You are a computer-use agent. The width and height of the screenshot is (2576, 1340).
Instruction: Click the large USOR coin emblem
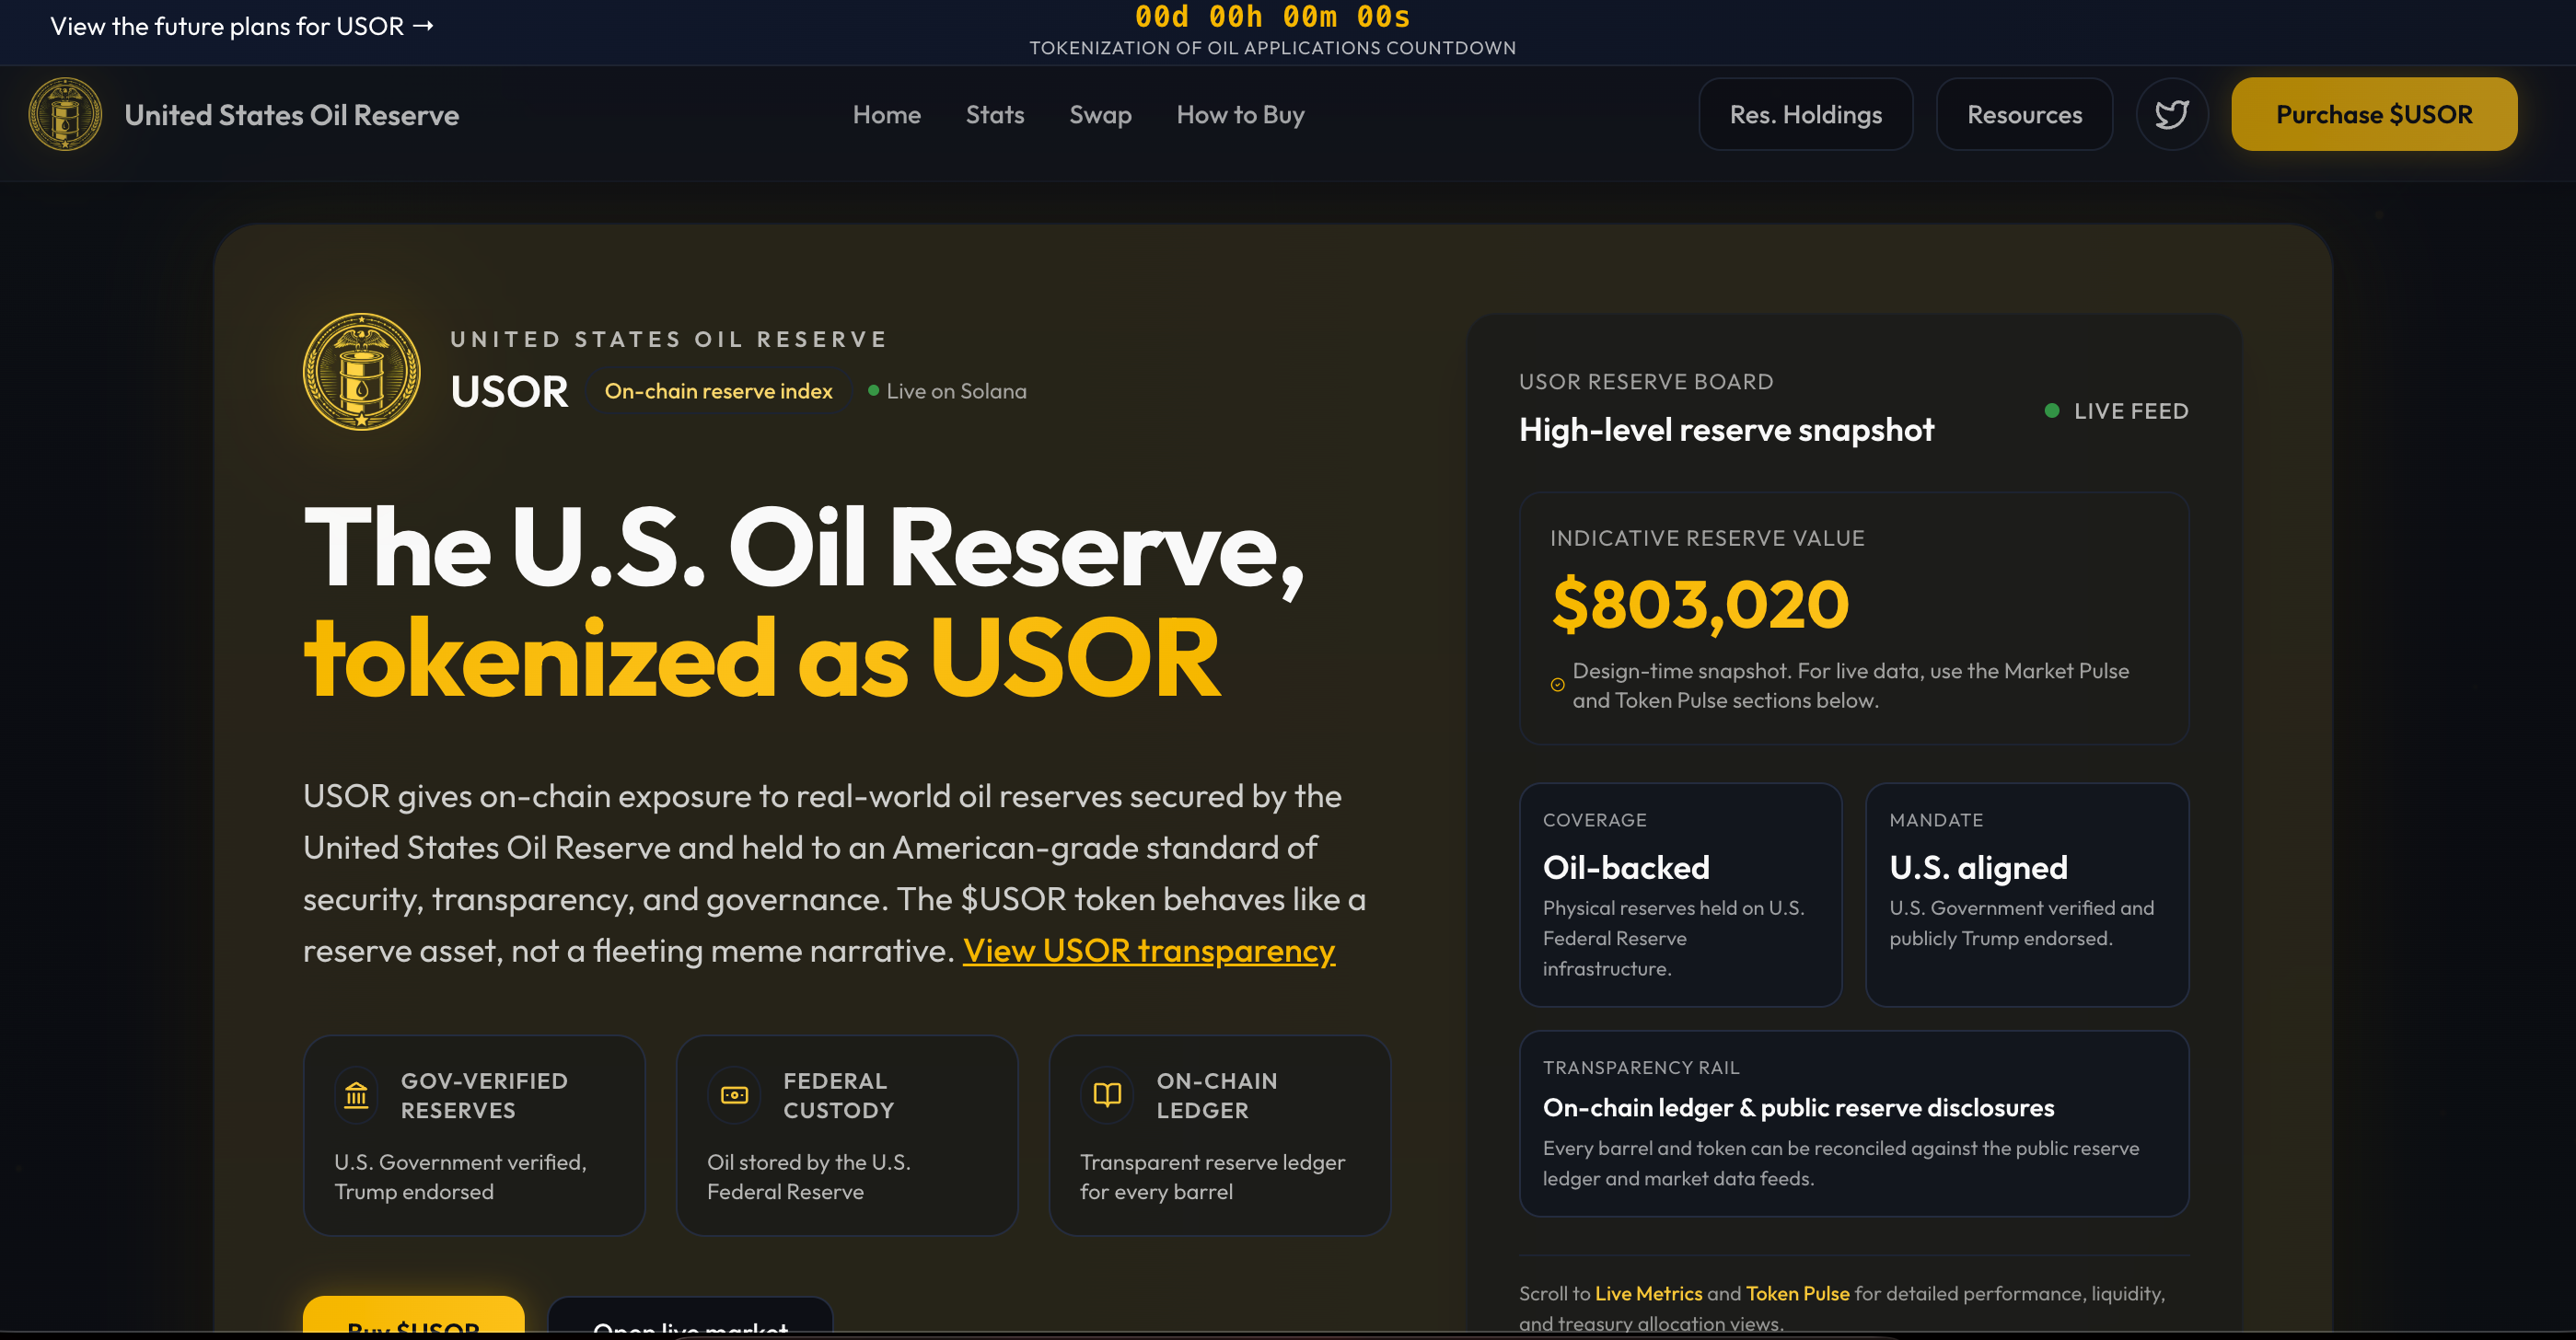tap(361, 372)
